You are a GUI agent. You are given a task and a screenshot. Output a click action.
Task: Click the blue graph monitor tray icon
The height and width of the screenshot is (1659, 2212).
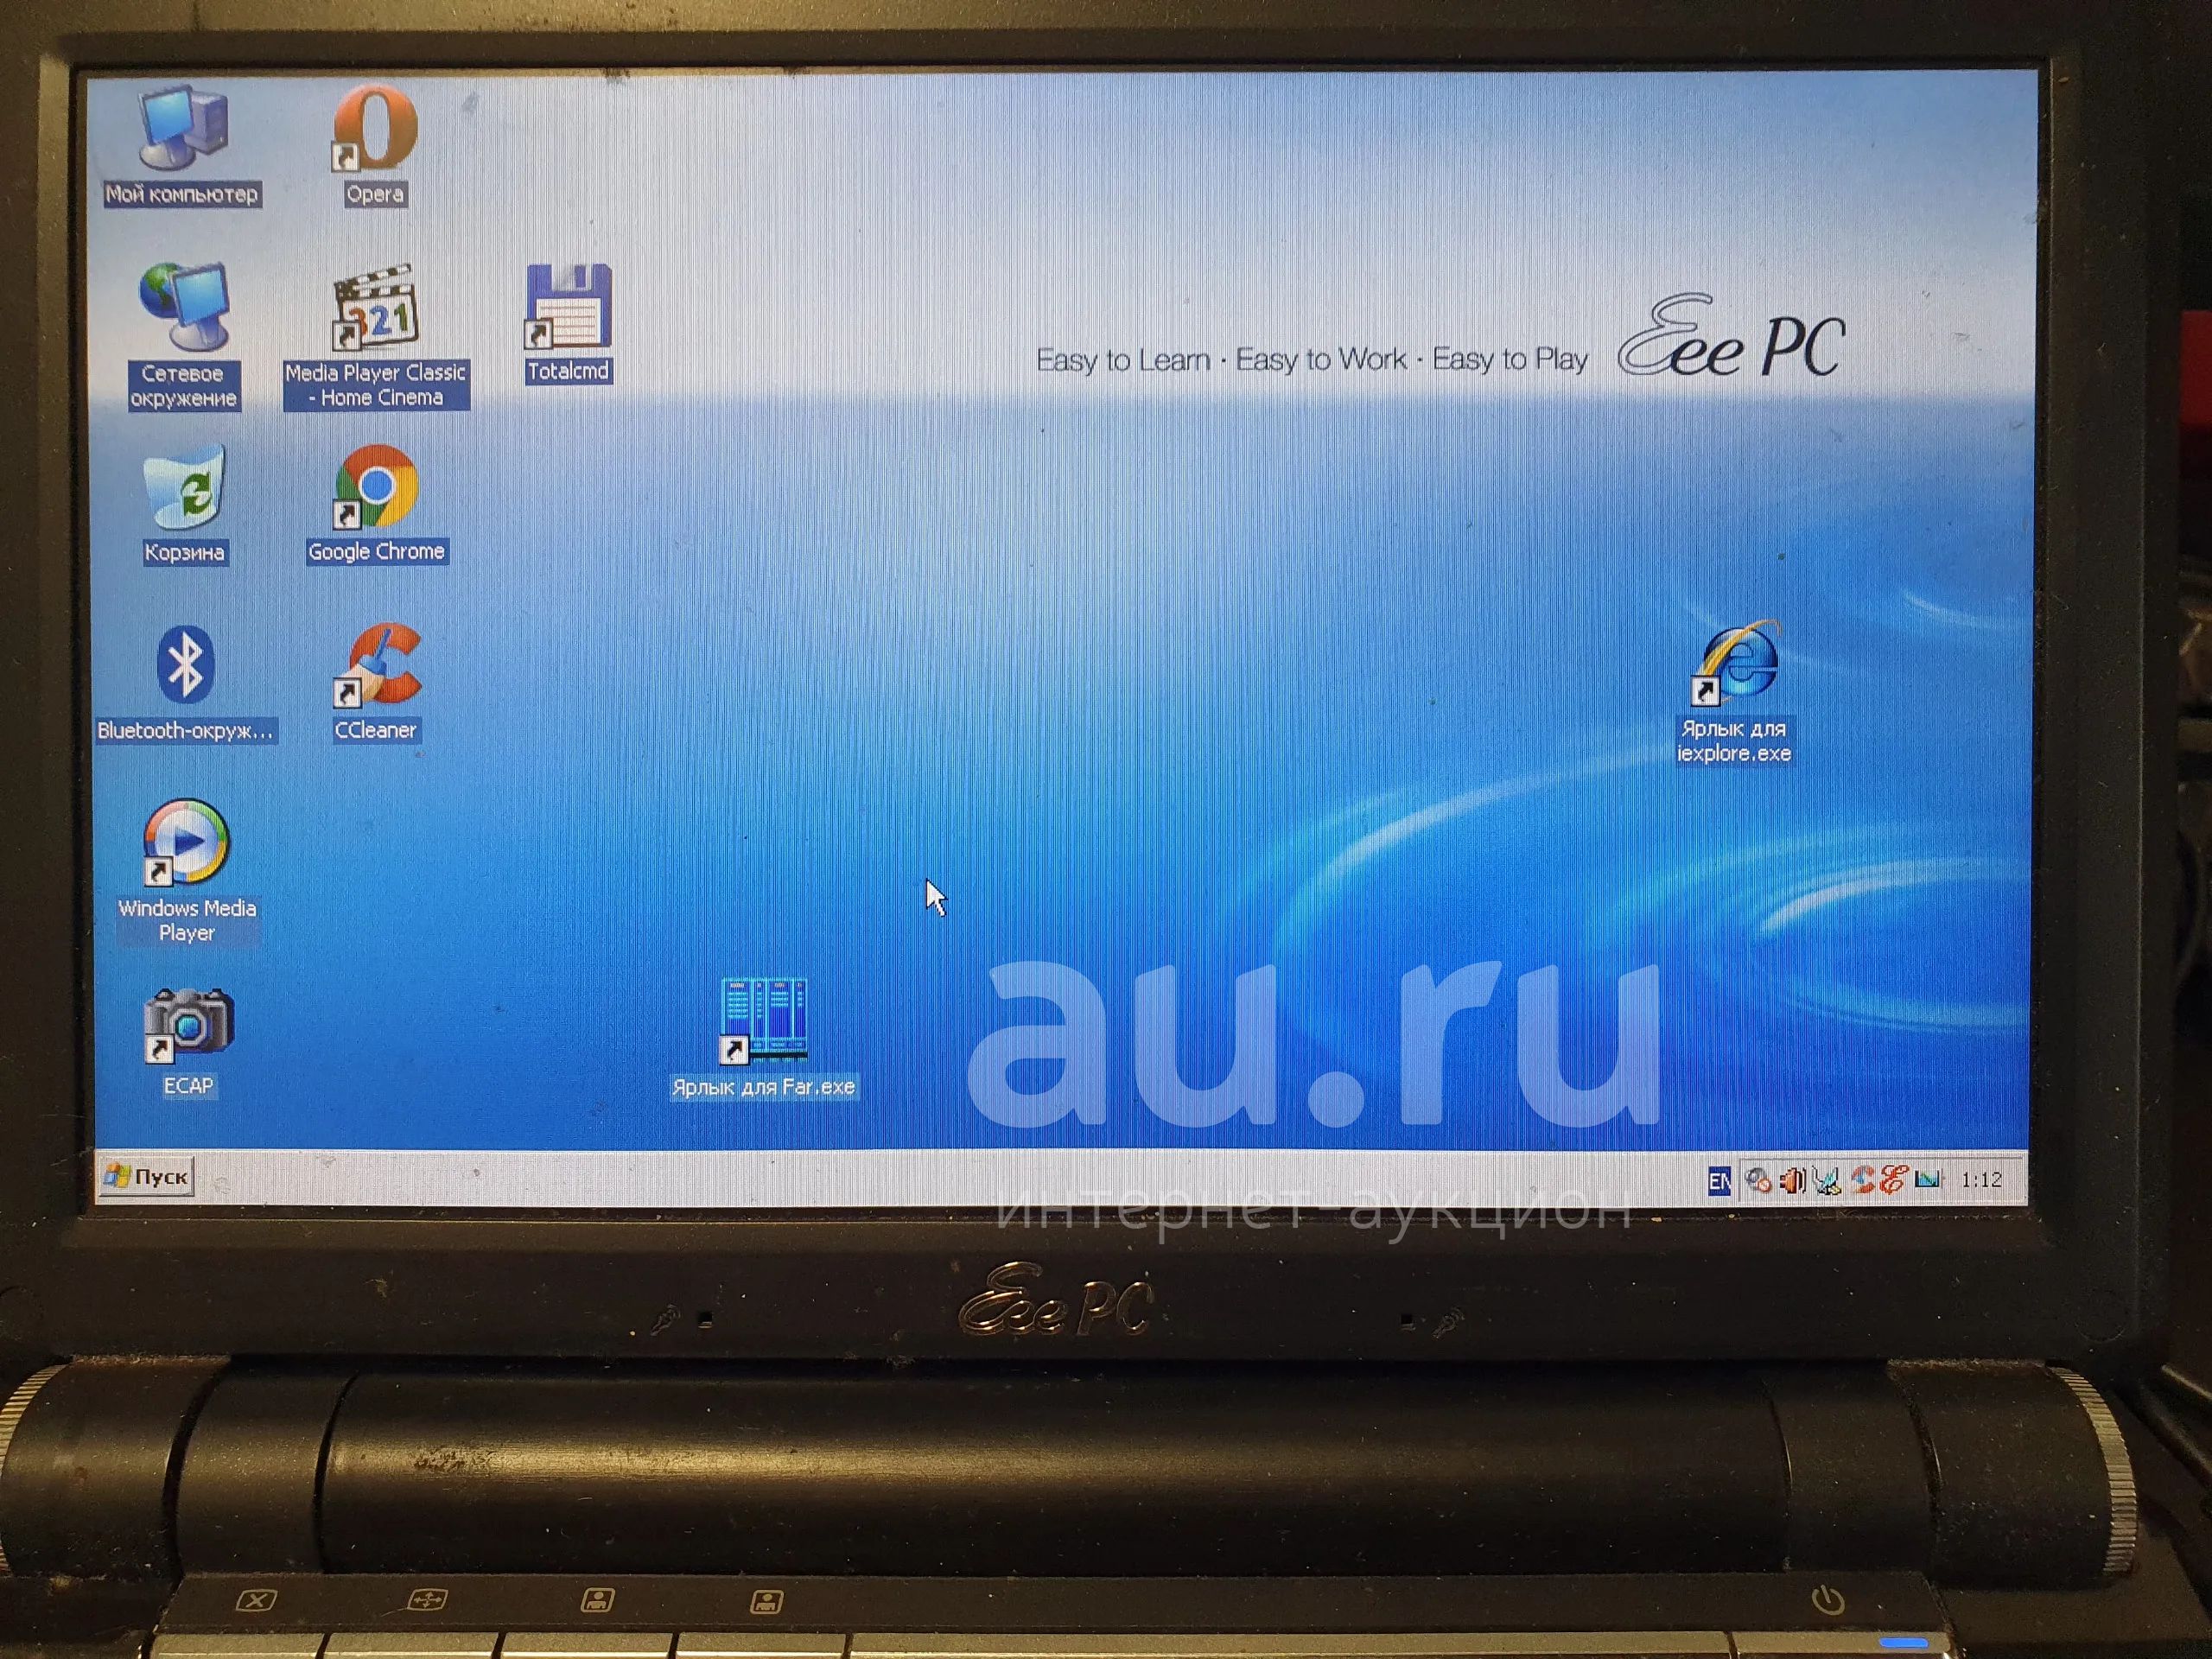pos(1928,1180)
